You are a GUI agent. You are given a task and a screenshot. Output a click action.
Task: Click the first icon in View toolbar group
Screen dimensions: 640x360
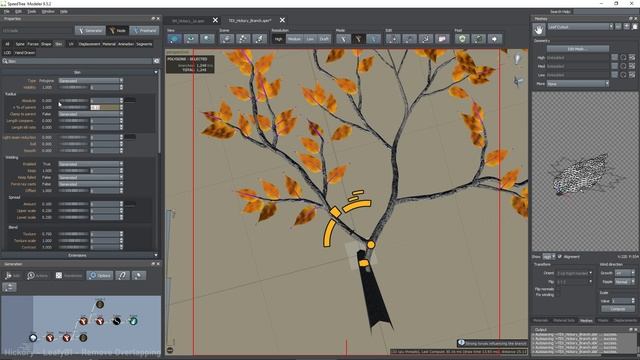[x=174, y=39]
